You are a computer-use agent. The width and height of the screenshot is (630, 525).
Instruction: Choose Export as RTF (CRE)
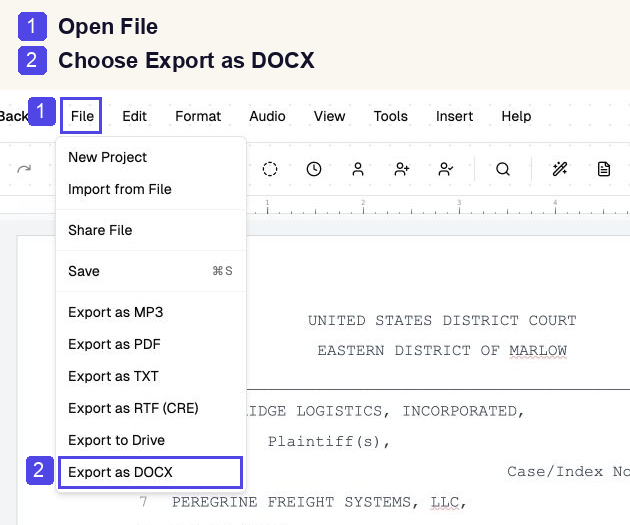pos(151,408)
